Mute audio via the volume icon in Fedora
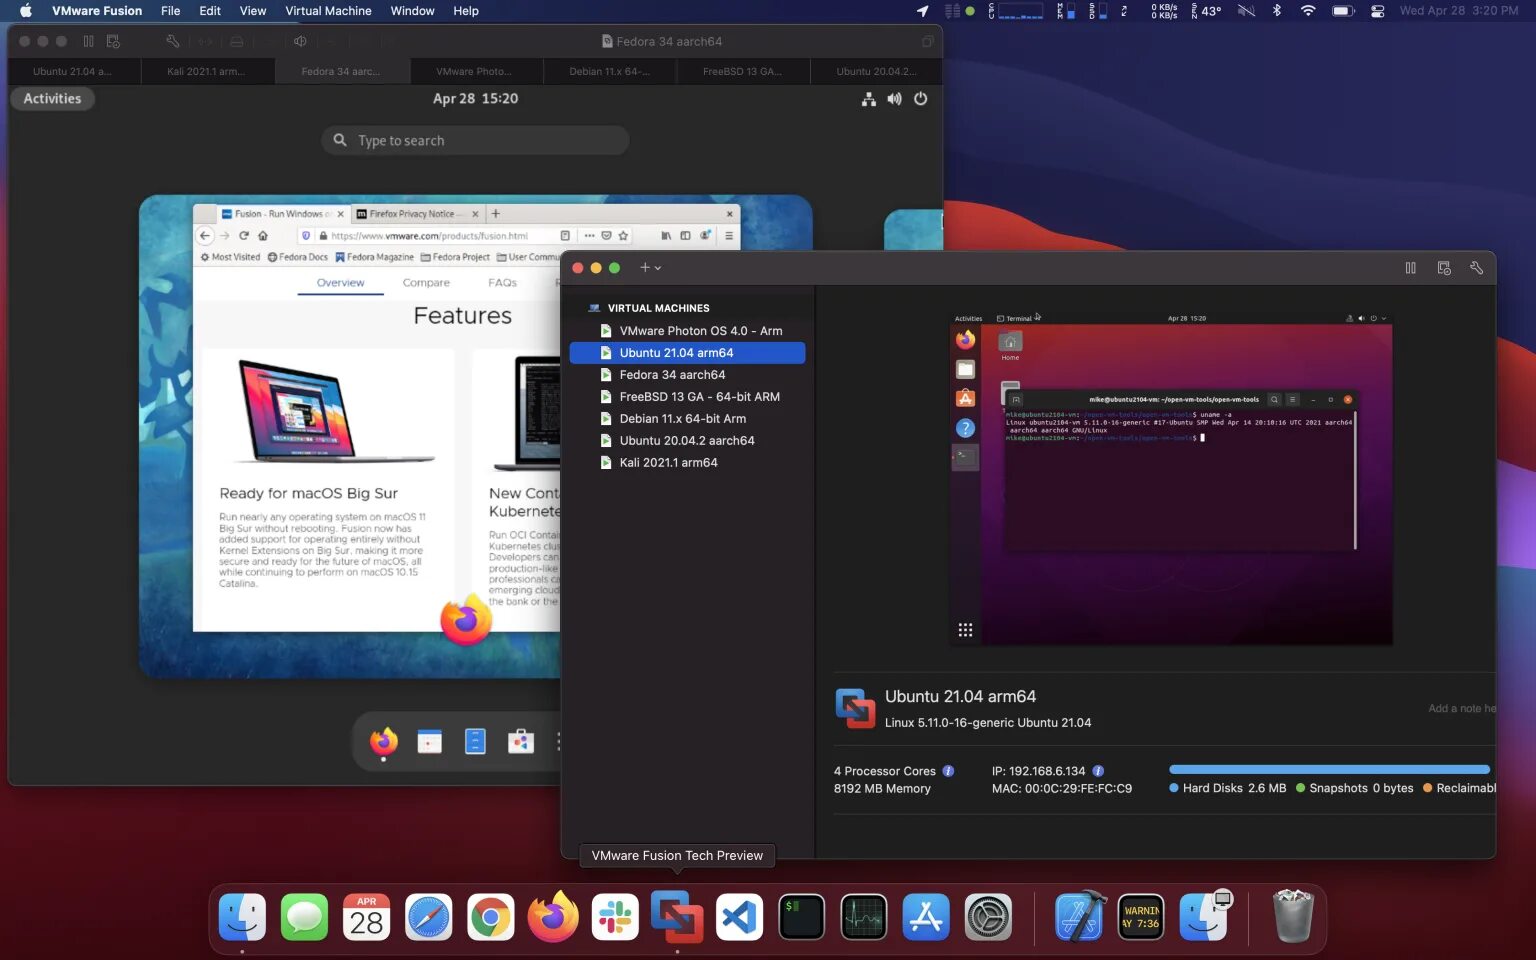 pos(895,99)
